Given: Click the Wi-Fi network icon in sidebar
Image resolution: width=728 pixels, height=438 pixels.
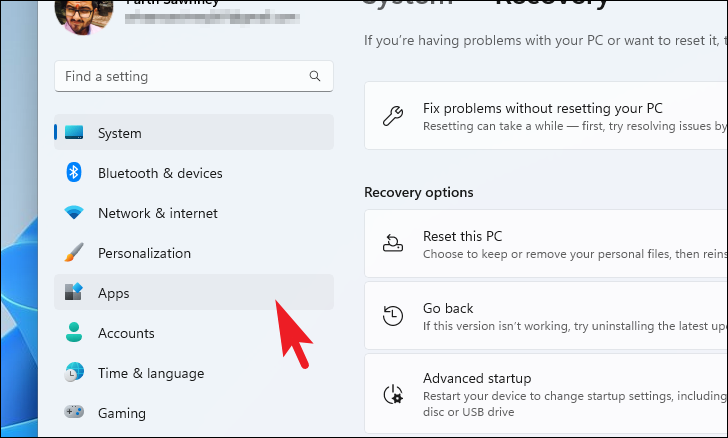Looking at the screenshot, I should point(74,213).
